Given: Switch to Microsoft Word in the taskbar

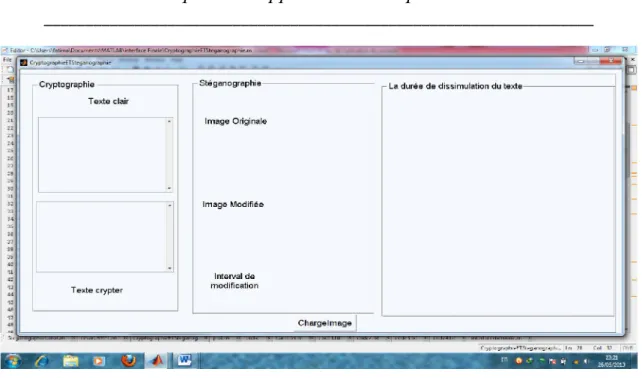Looking at the screenshot, I should [x=185, y=361].
